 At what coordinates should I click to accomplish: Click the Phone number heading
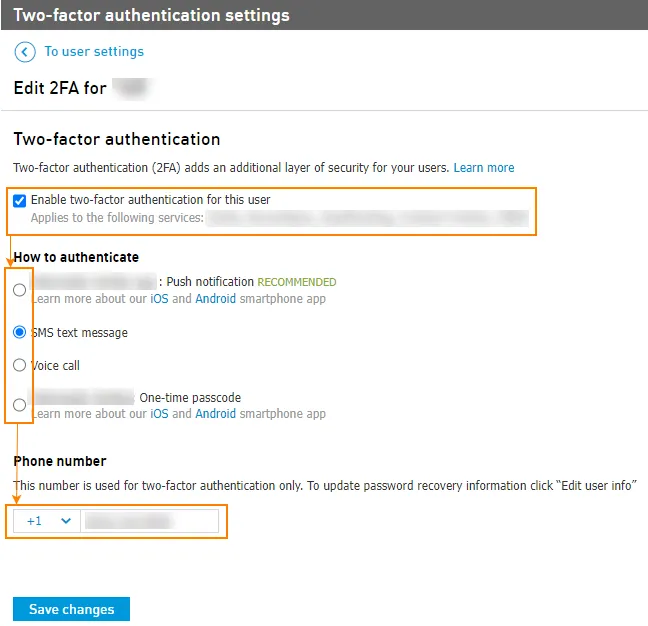(x=60, y=461)
